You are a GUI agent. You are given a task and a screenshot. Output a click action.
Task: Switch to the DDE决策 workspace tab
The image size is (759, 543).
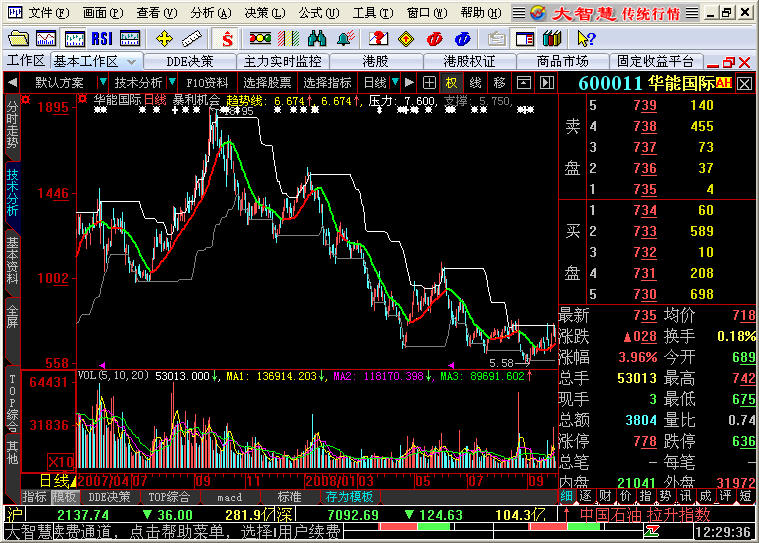190,62
